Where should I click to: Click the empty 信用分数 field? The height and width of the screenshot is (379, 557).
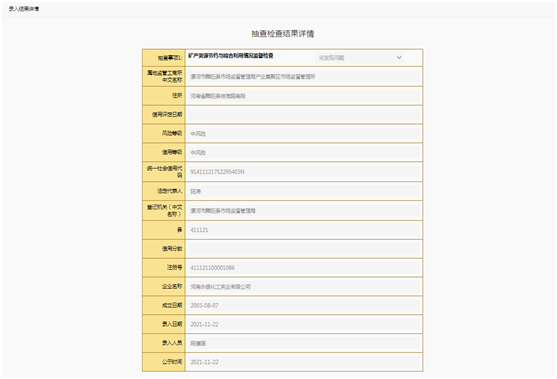tap(304, 249)
